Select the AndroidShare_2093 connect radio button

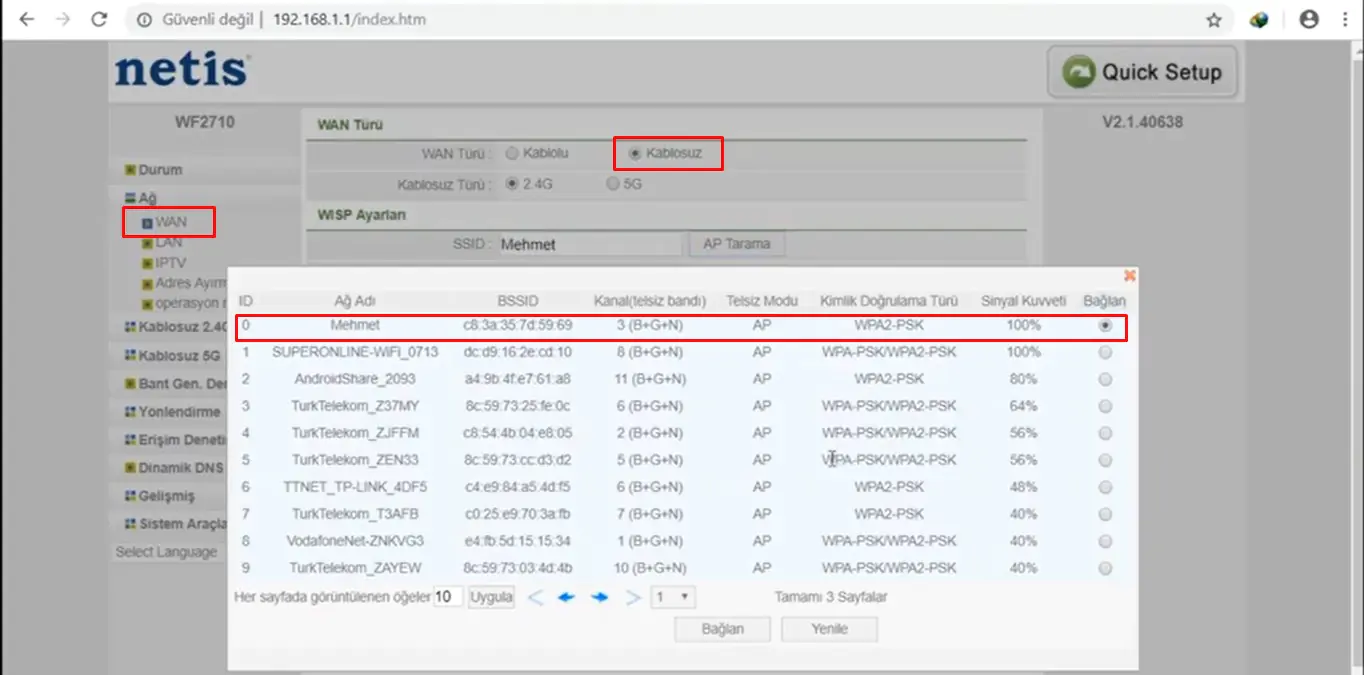(1105, 379)
